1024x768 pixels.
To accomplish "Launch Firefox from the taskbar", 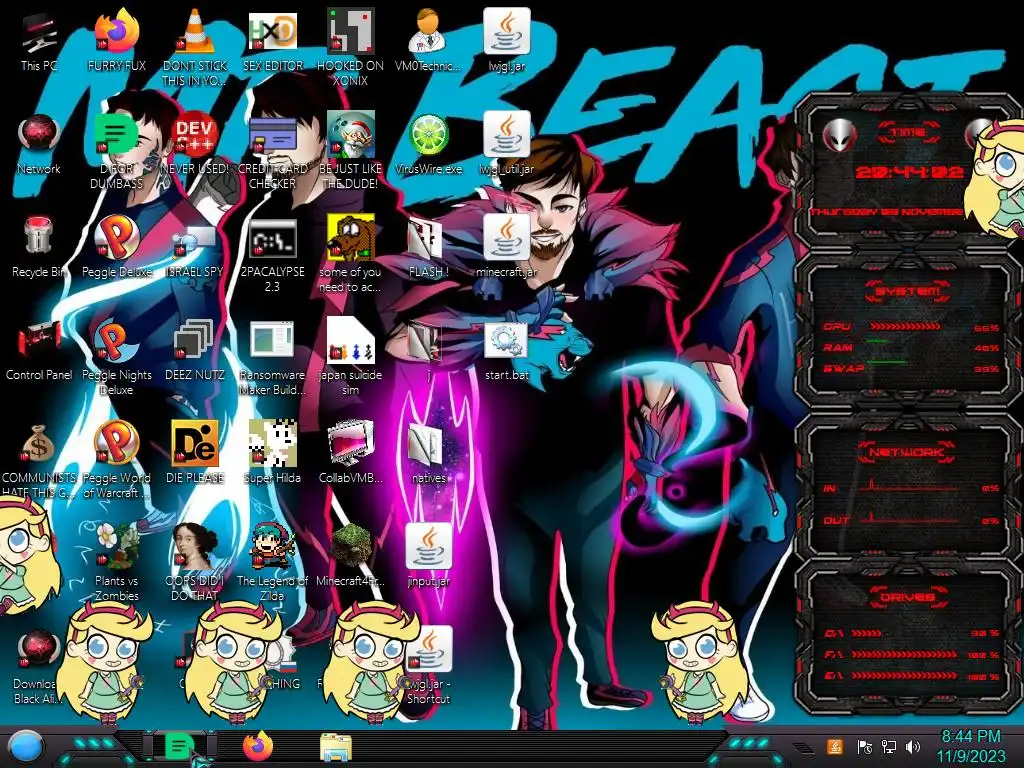I will (x=258, y=746).
